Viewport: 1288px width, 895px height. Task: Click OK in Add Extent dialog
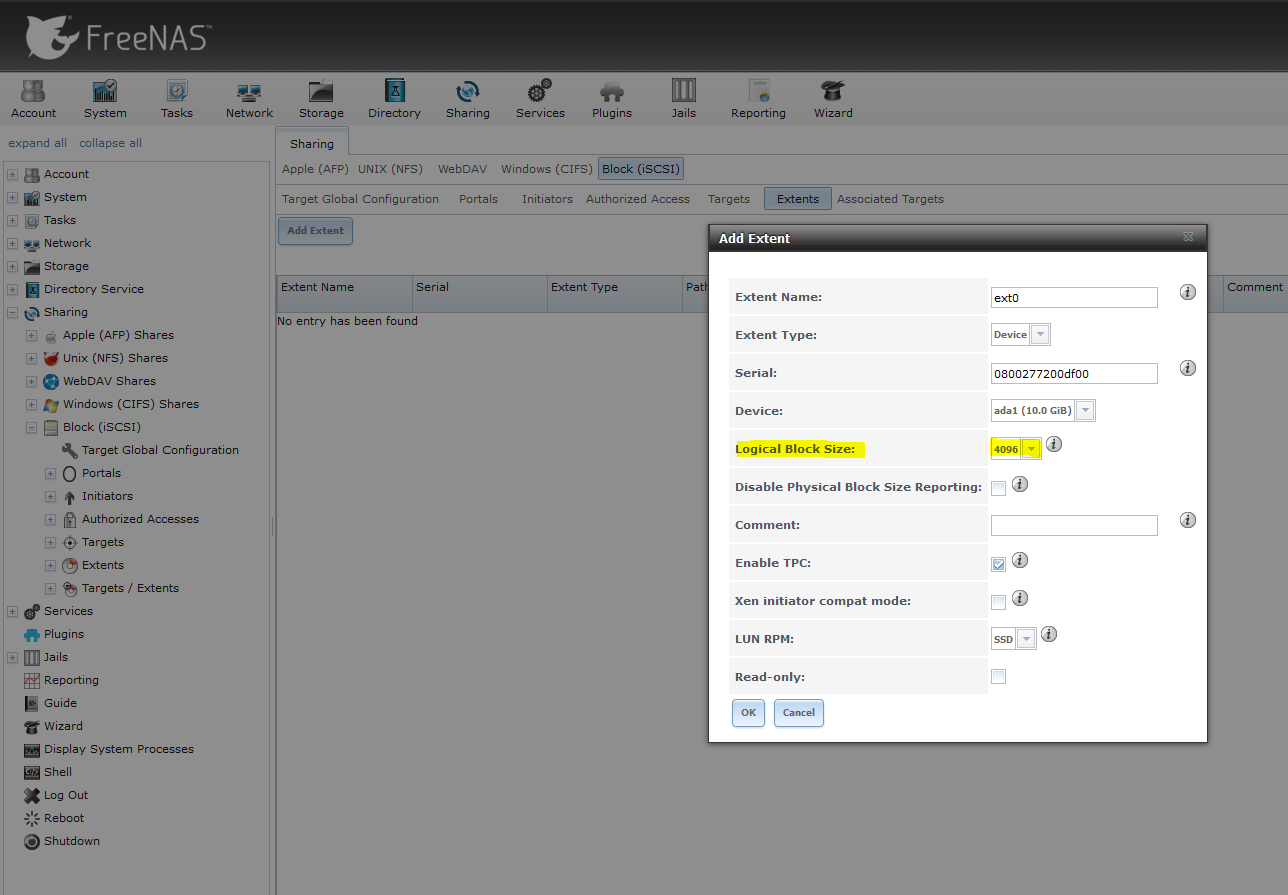[x=748, y=713]
